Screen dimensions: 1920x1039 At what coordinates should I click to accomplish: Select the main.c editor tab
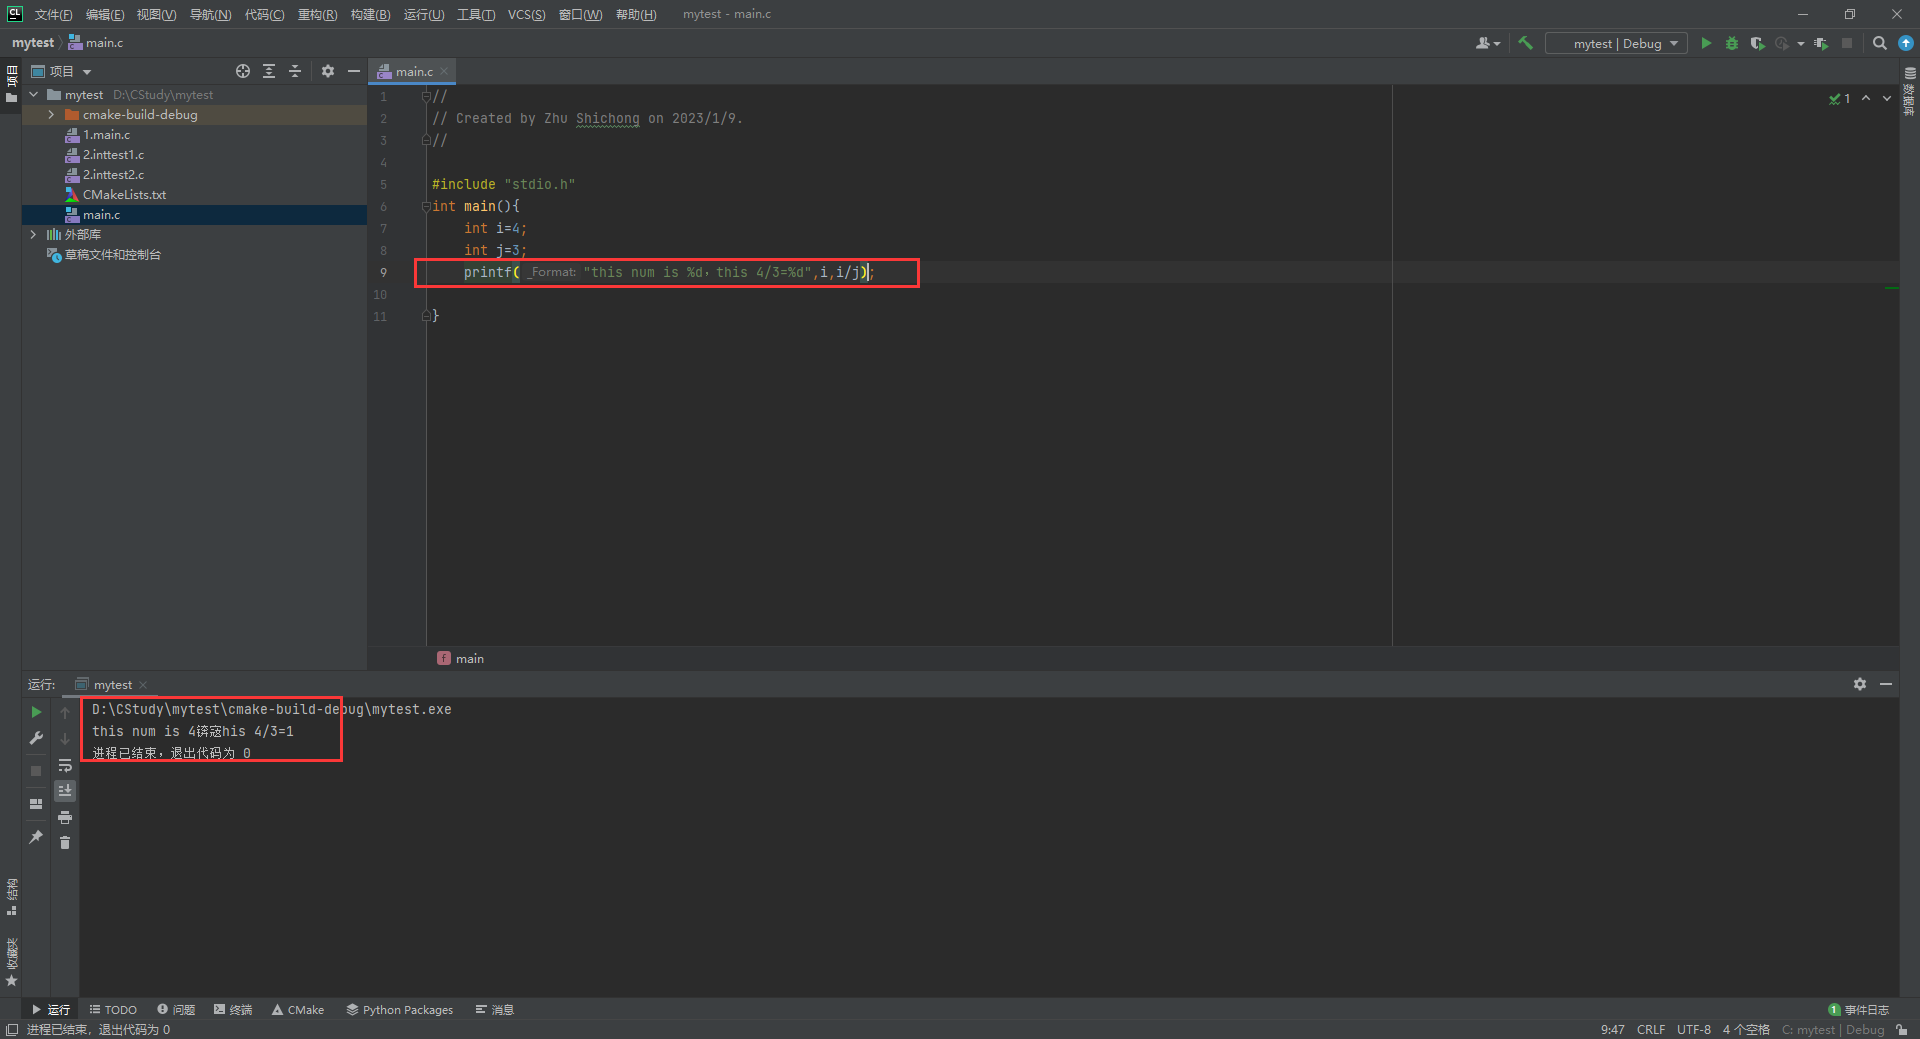coord(413,71)
